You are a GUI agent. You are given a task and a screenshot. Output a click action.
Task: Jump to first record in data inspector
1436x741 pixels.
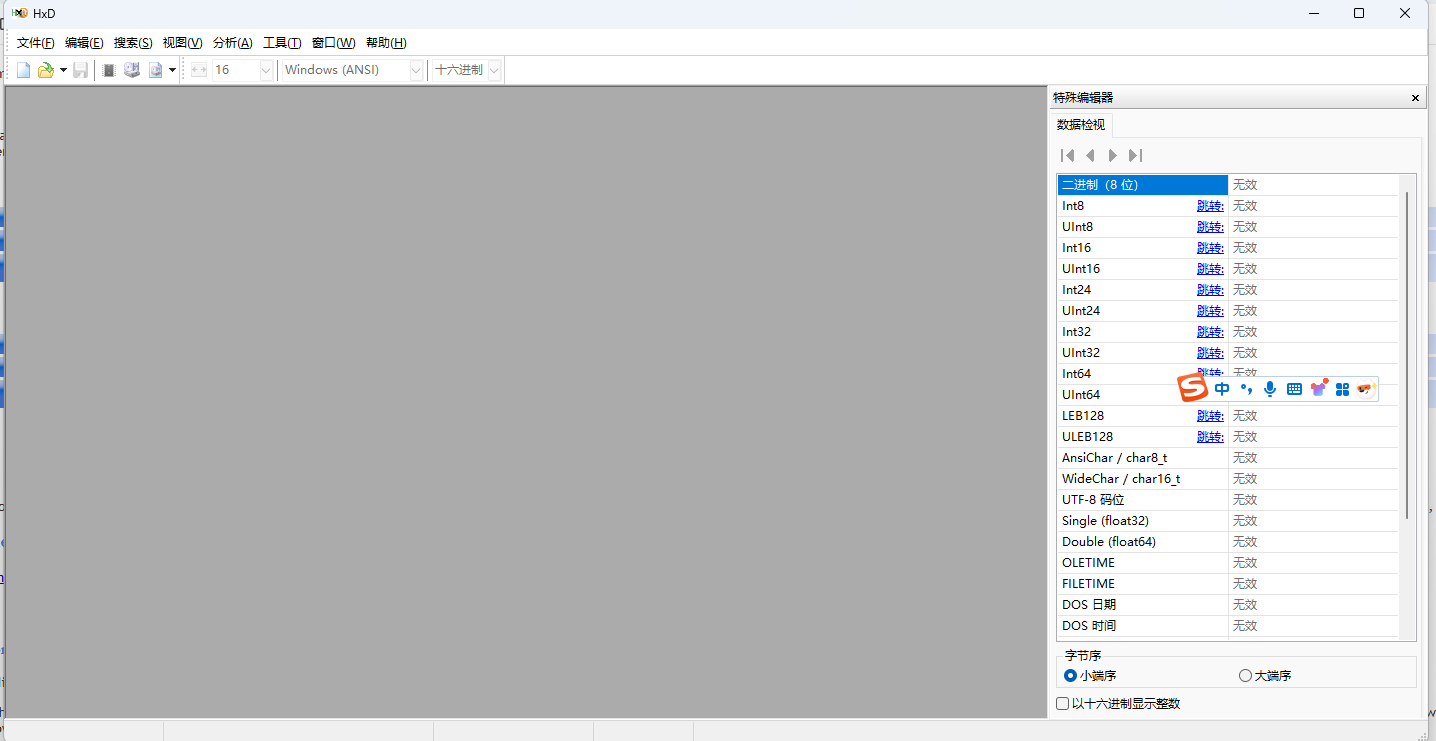click(x=1067, y=155)
